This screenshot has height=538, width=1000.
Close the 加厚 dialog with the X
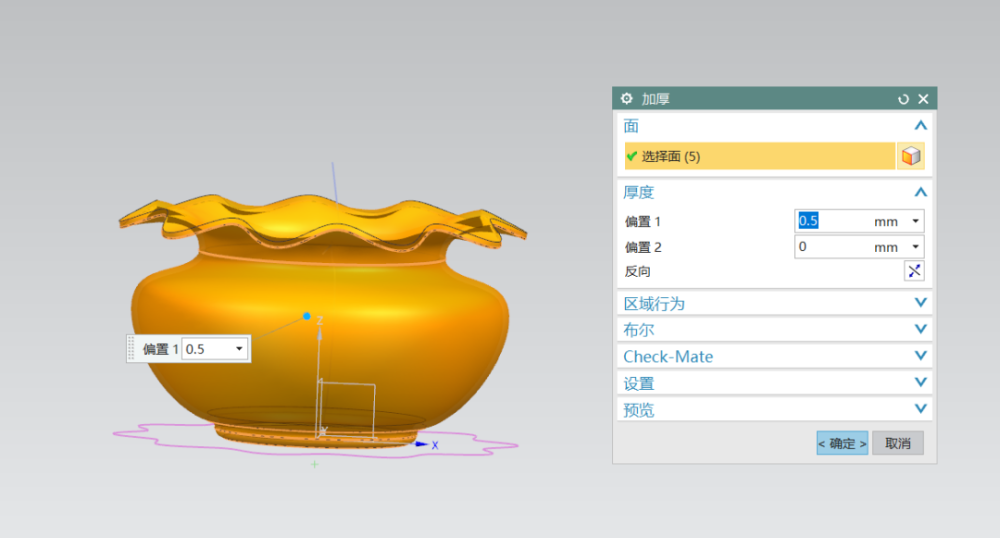(923, 99)
